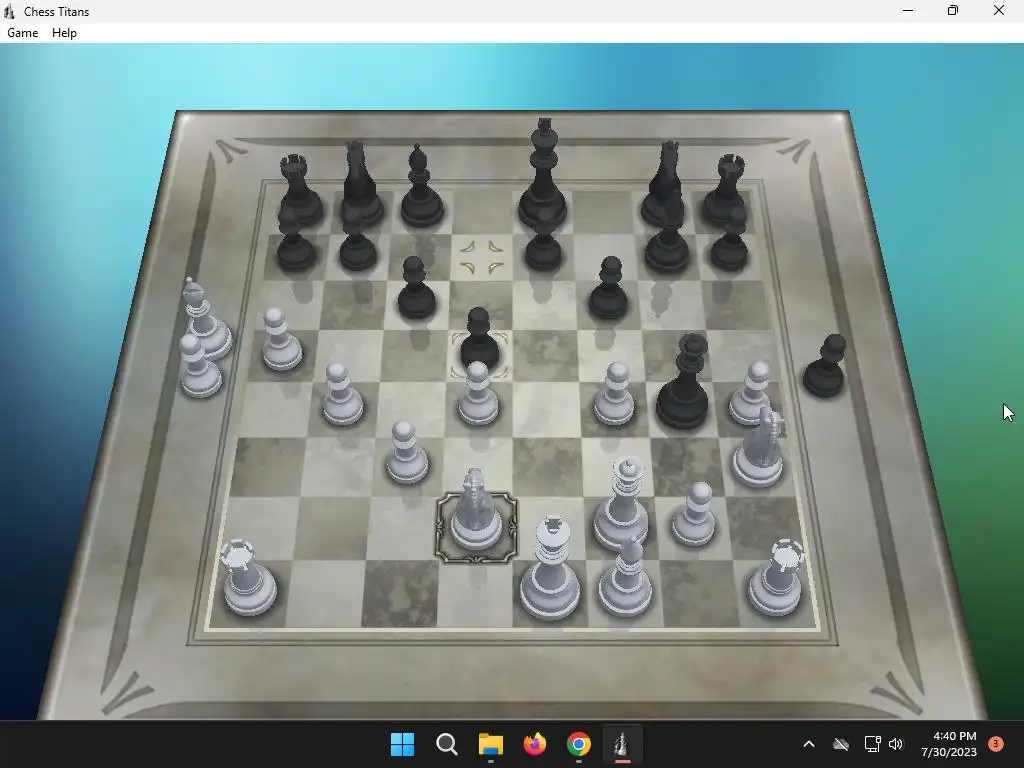1024x768 pixels.
Task: Select the white pawn on a5
Action: [x=282, y=340]
